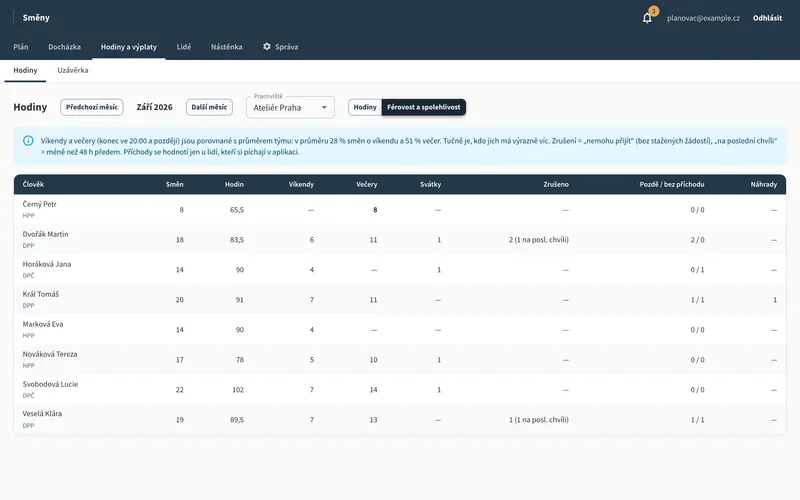Switch to Hodiny view toggle

coord(365,107)
